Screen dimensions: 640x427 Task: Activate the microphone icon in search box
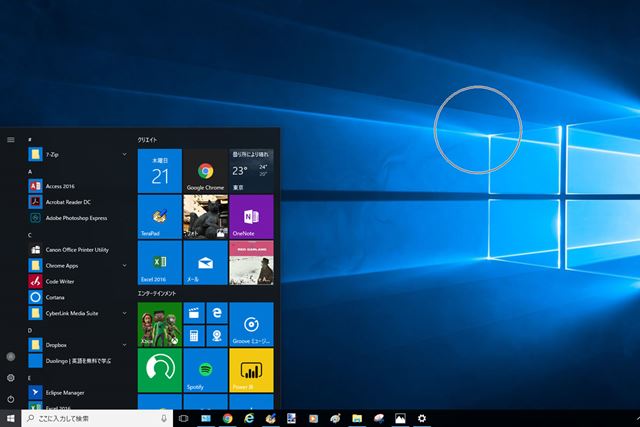(164, 418)
